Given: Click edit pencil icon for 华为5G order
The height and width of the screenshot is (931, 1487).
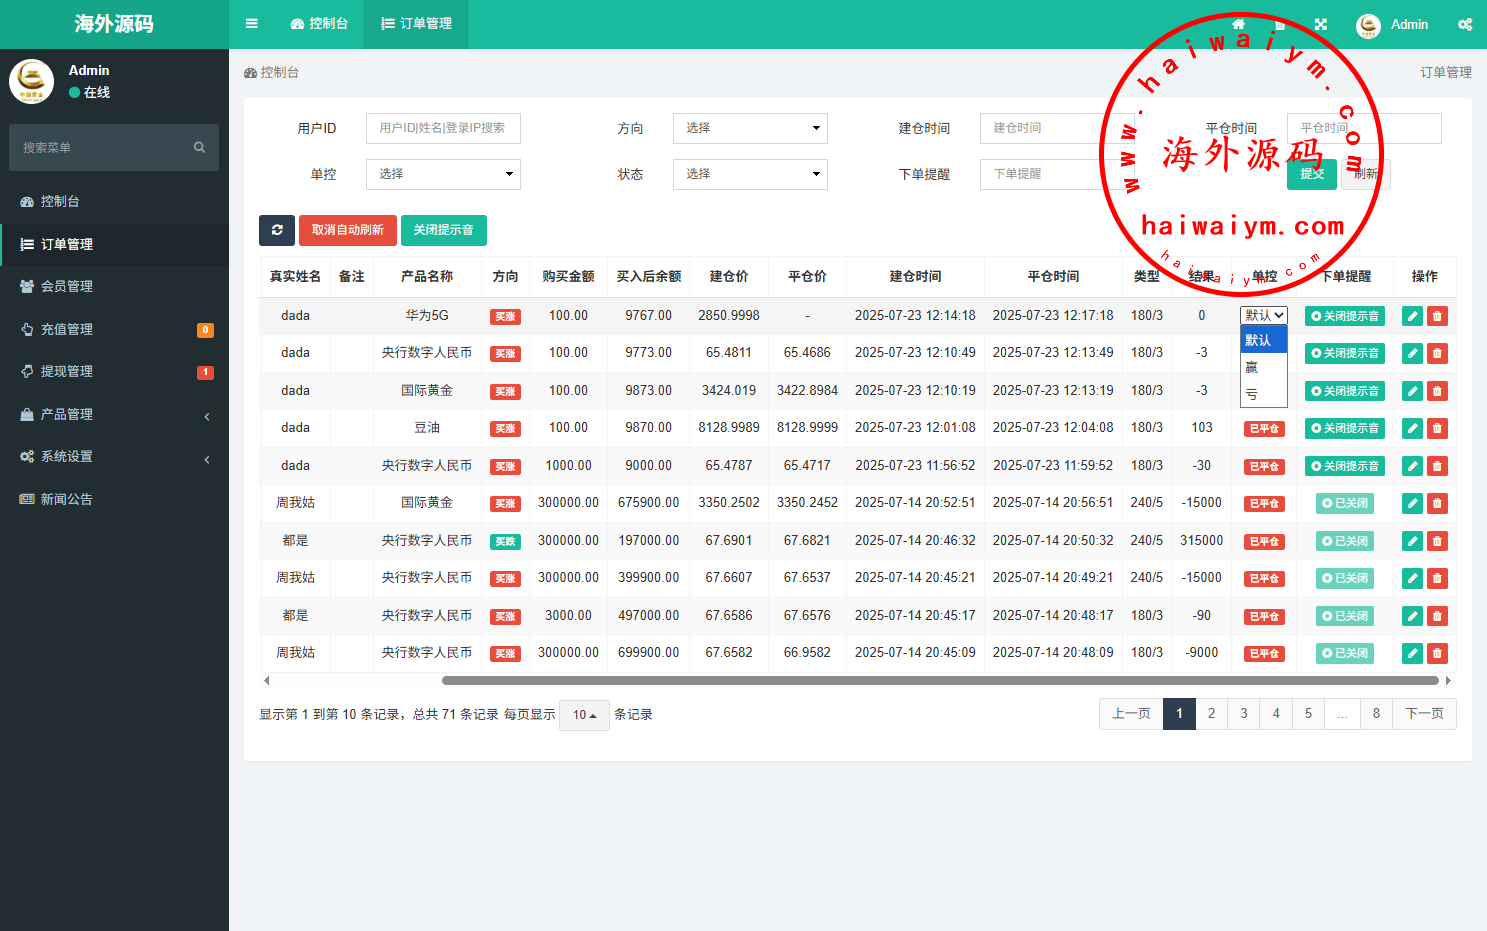Looking at the screenshot, I should tap(1412, 316).
